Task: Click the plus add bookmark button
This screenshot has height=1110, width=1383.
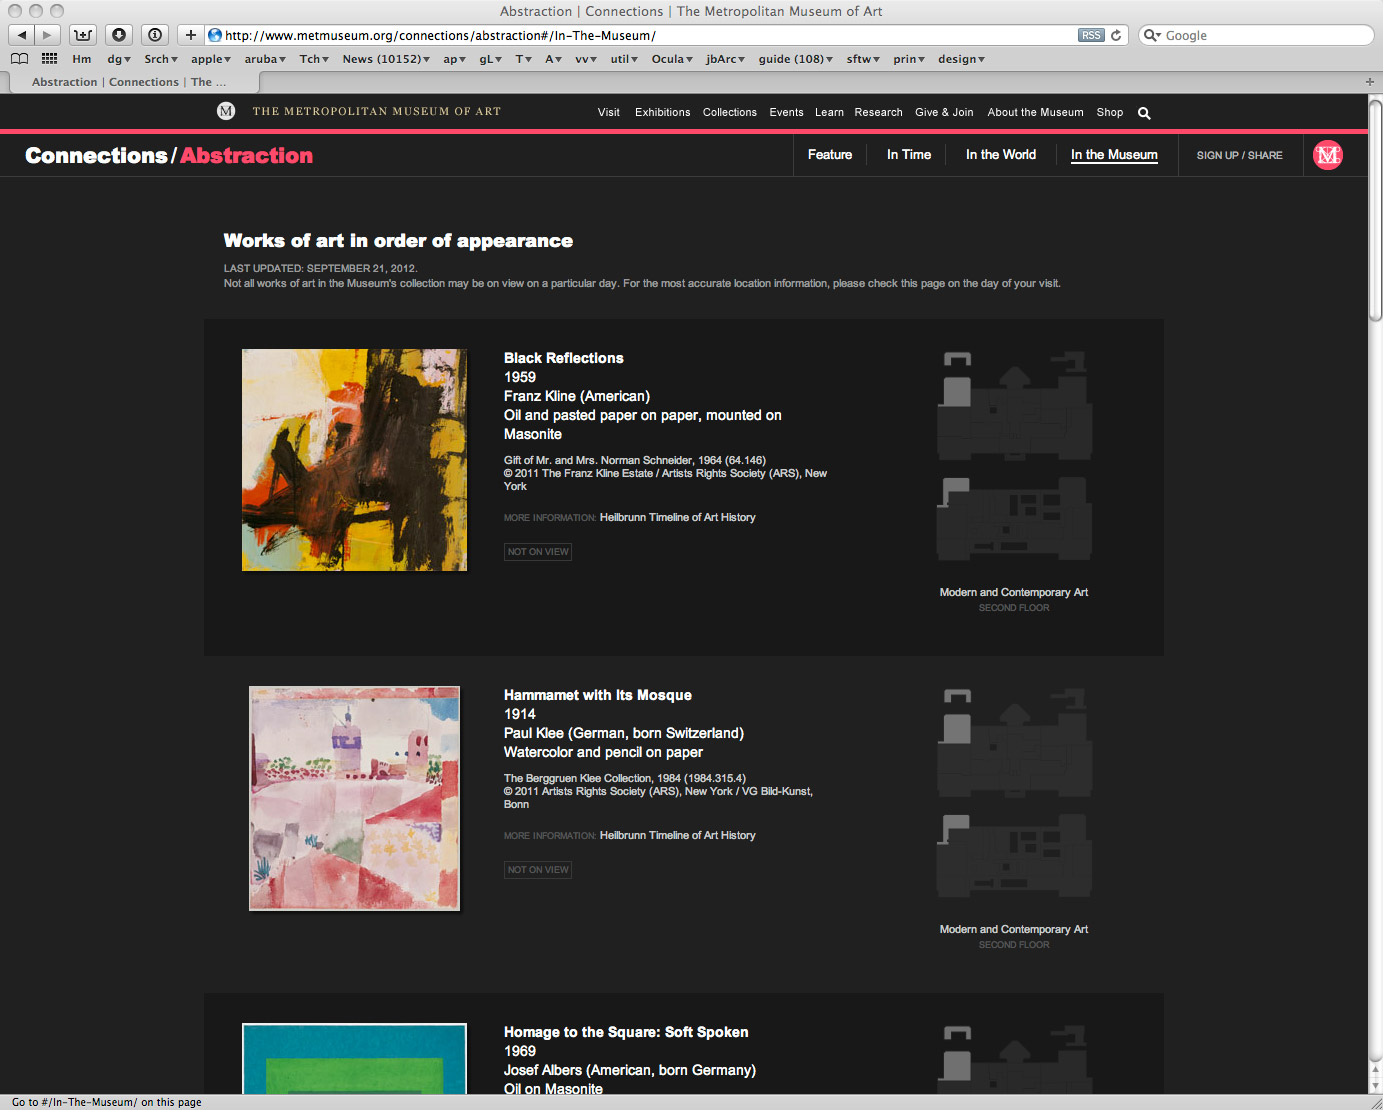Action: tap(191, 35)
